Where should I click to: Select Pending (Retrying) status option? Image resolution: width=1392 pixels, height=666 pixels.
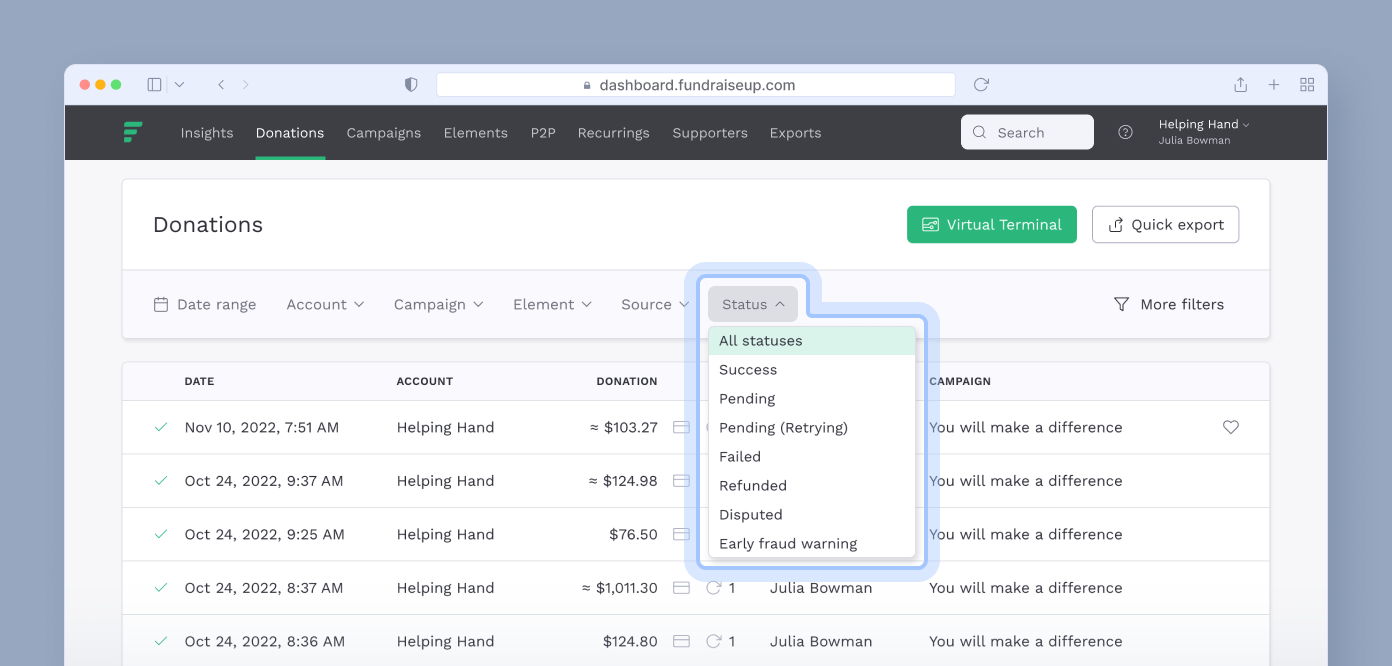812,428
